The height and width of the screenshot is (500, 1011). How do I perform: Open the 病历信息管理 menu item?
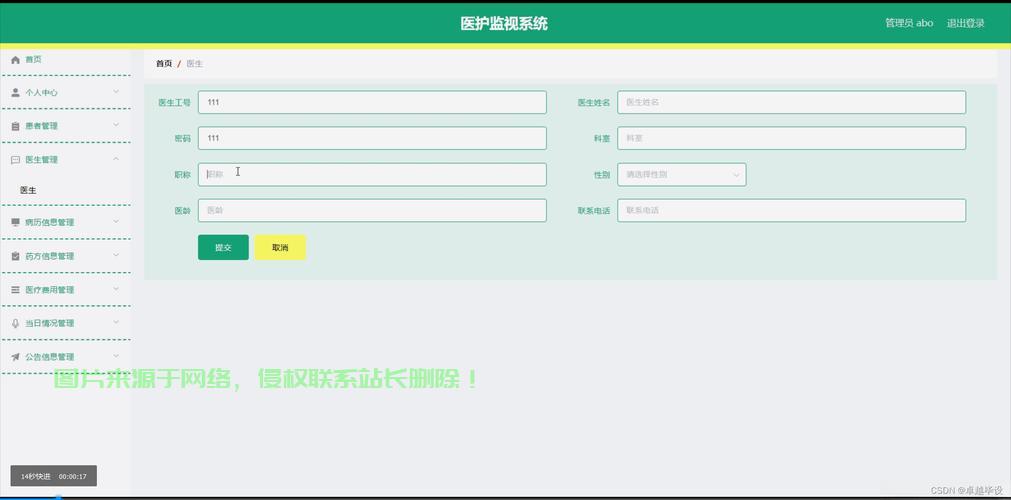pos(65,222)
